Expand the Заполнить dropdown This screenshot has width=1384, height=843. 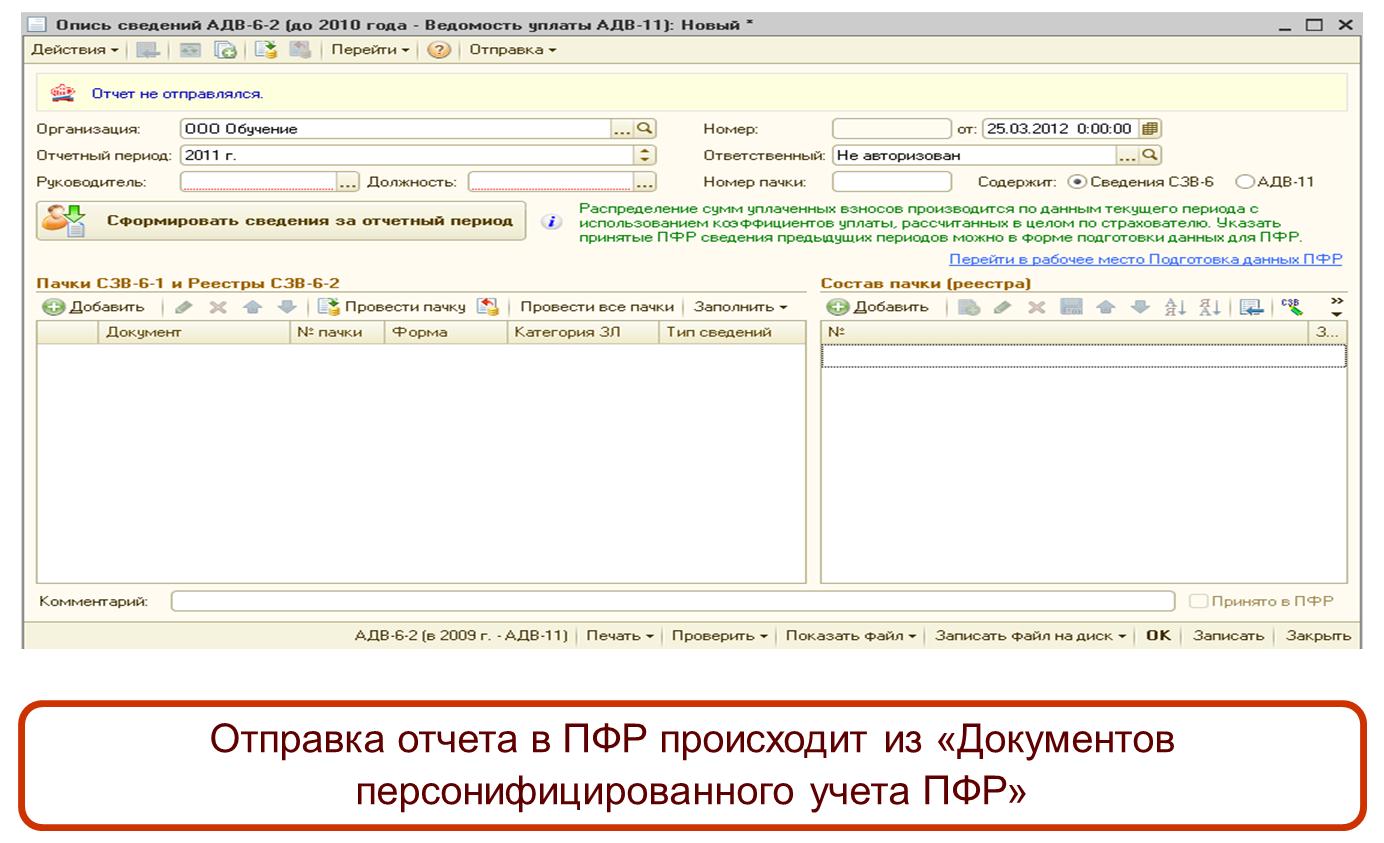pos(741,307)
